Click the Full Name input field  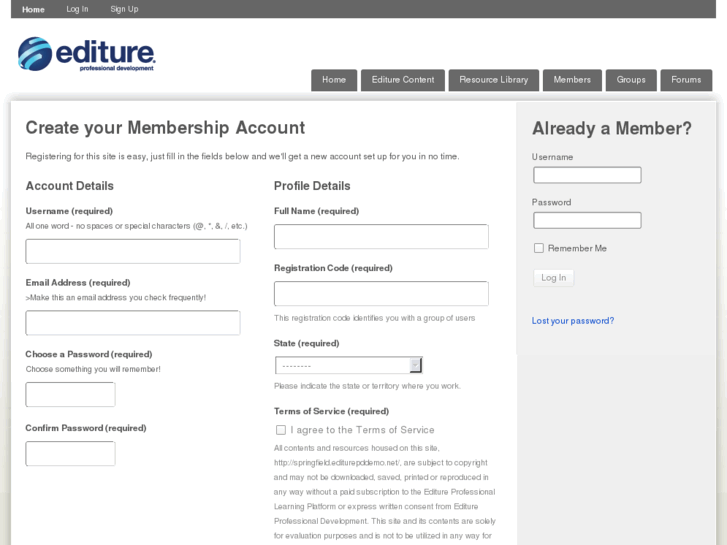pos(381,237)
